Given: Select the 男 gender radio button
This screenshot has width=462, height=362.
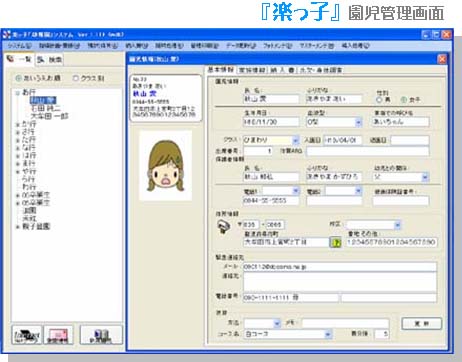Looking at the screenshot, I should pos(379,100).
